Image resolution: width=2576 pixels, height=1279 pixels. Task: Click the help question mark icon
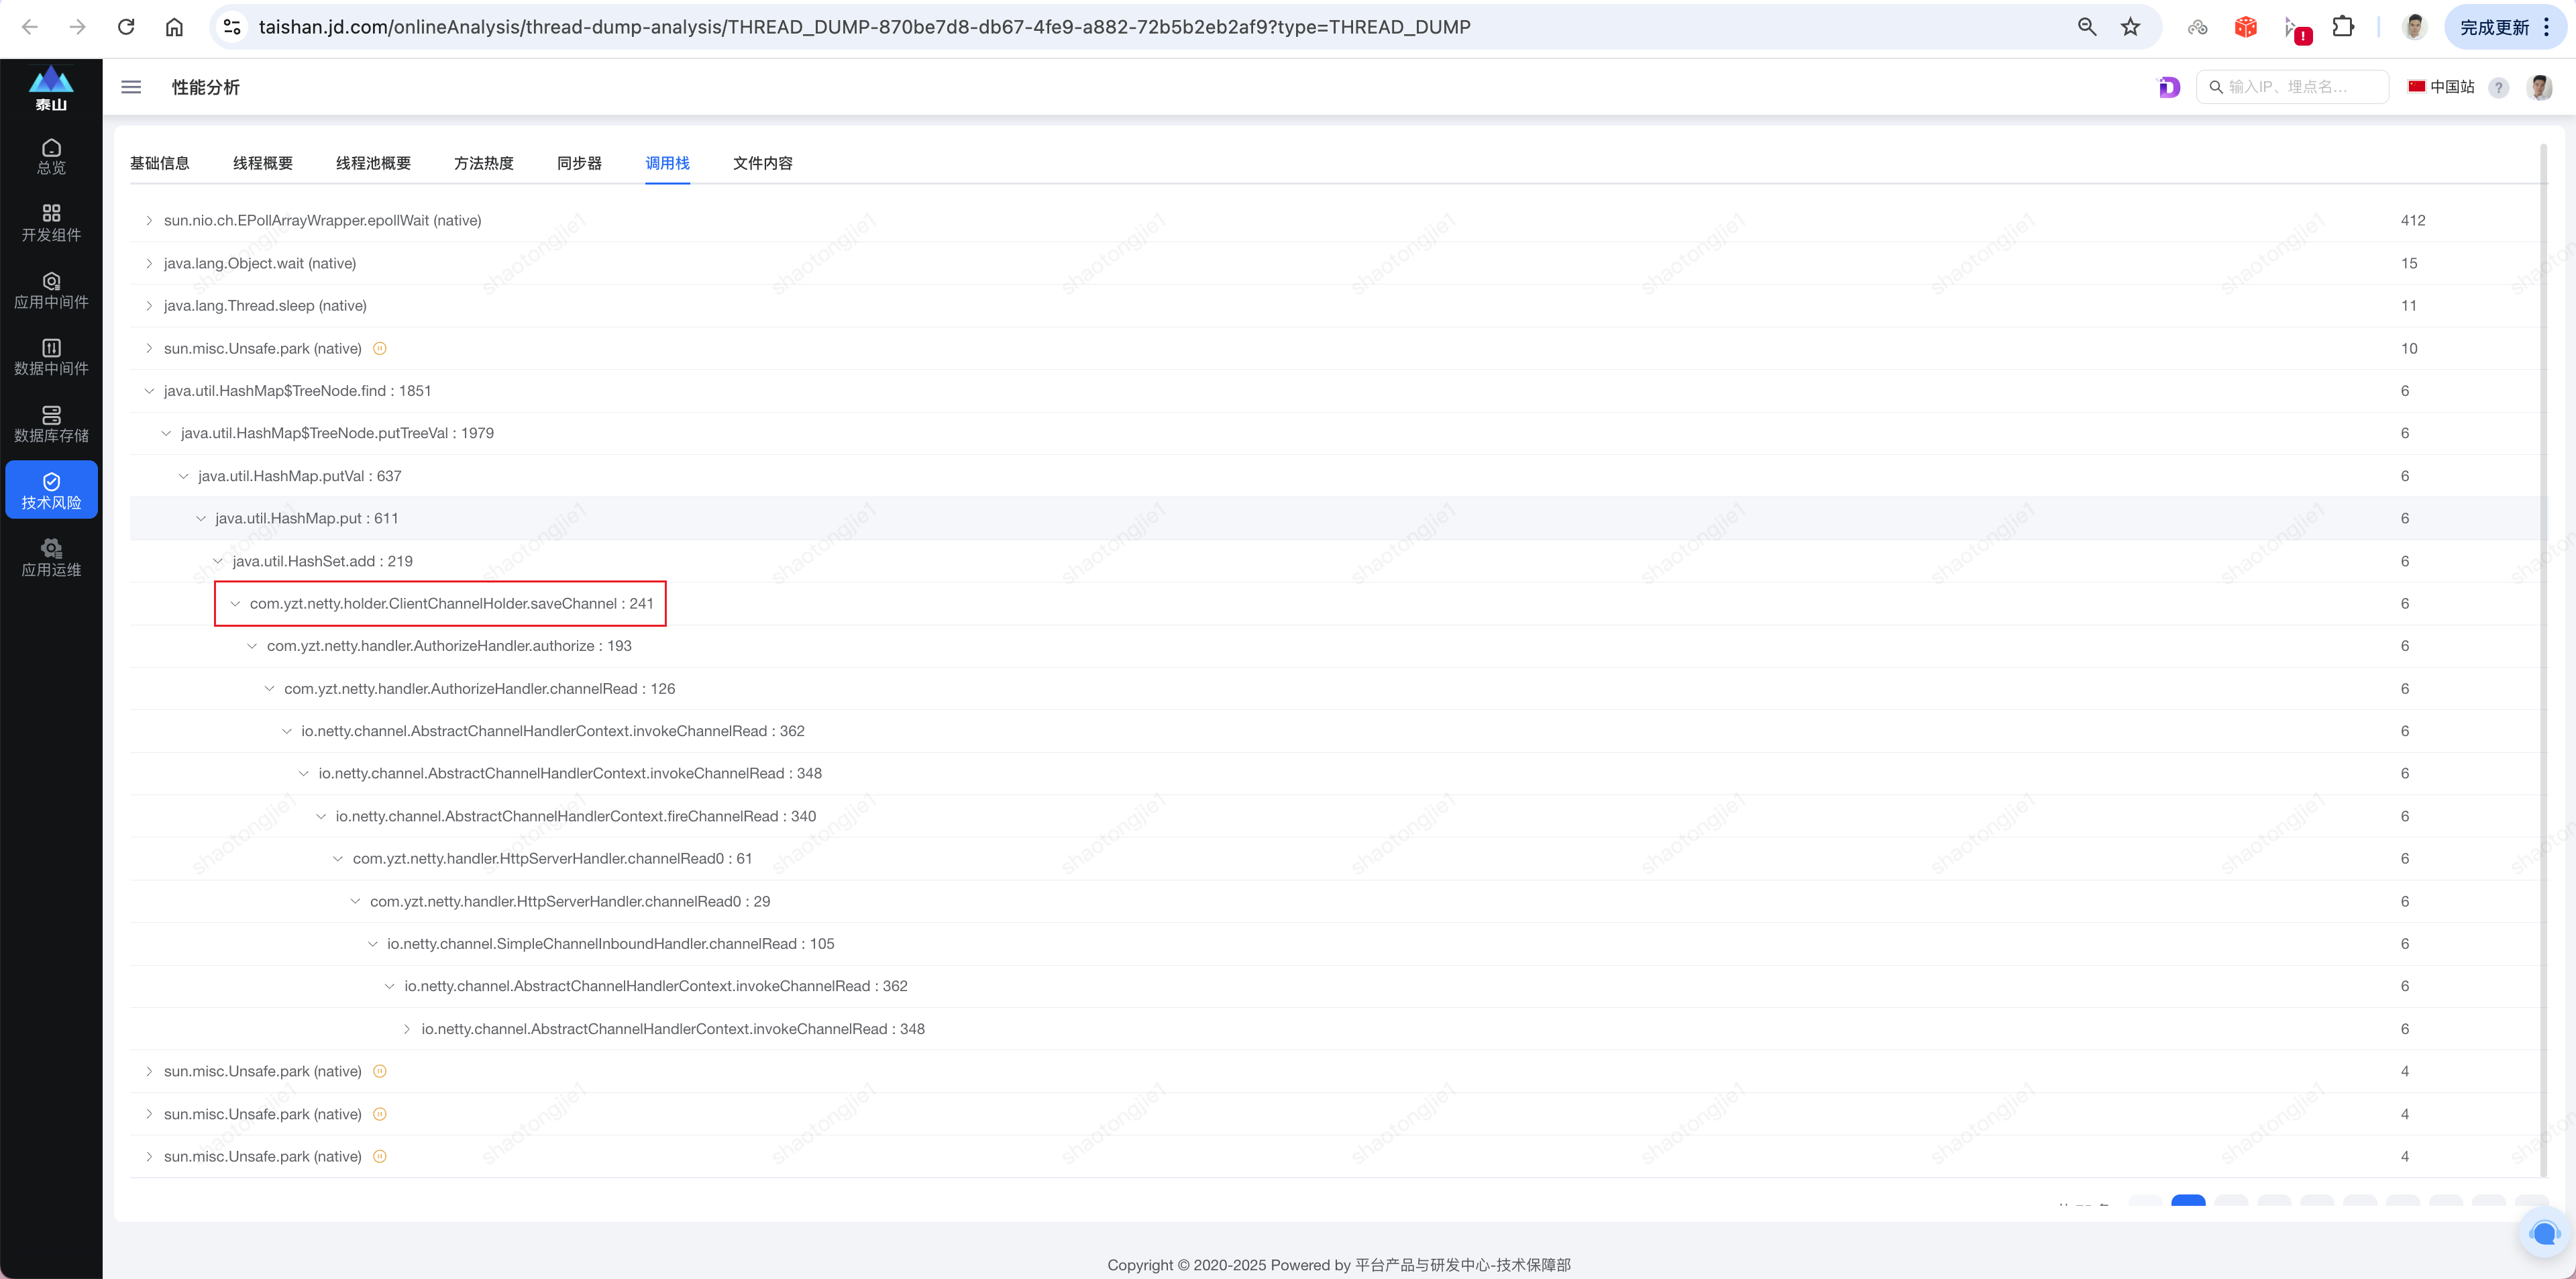point(2498,87)
